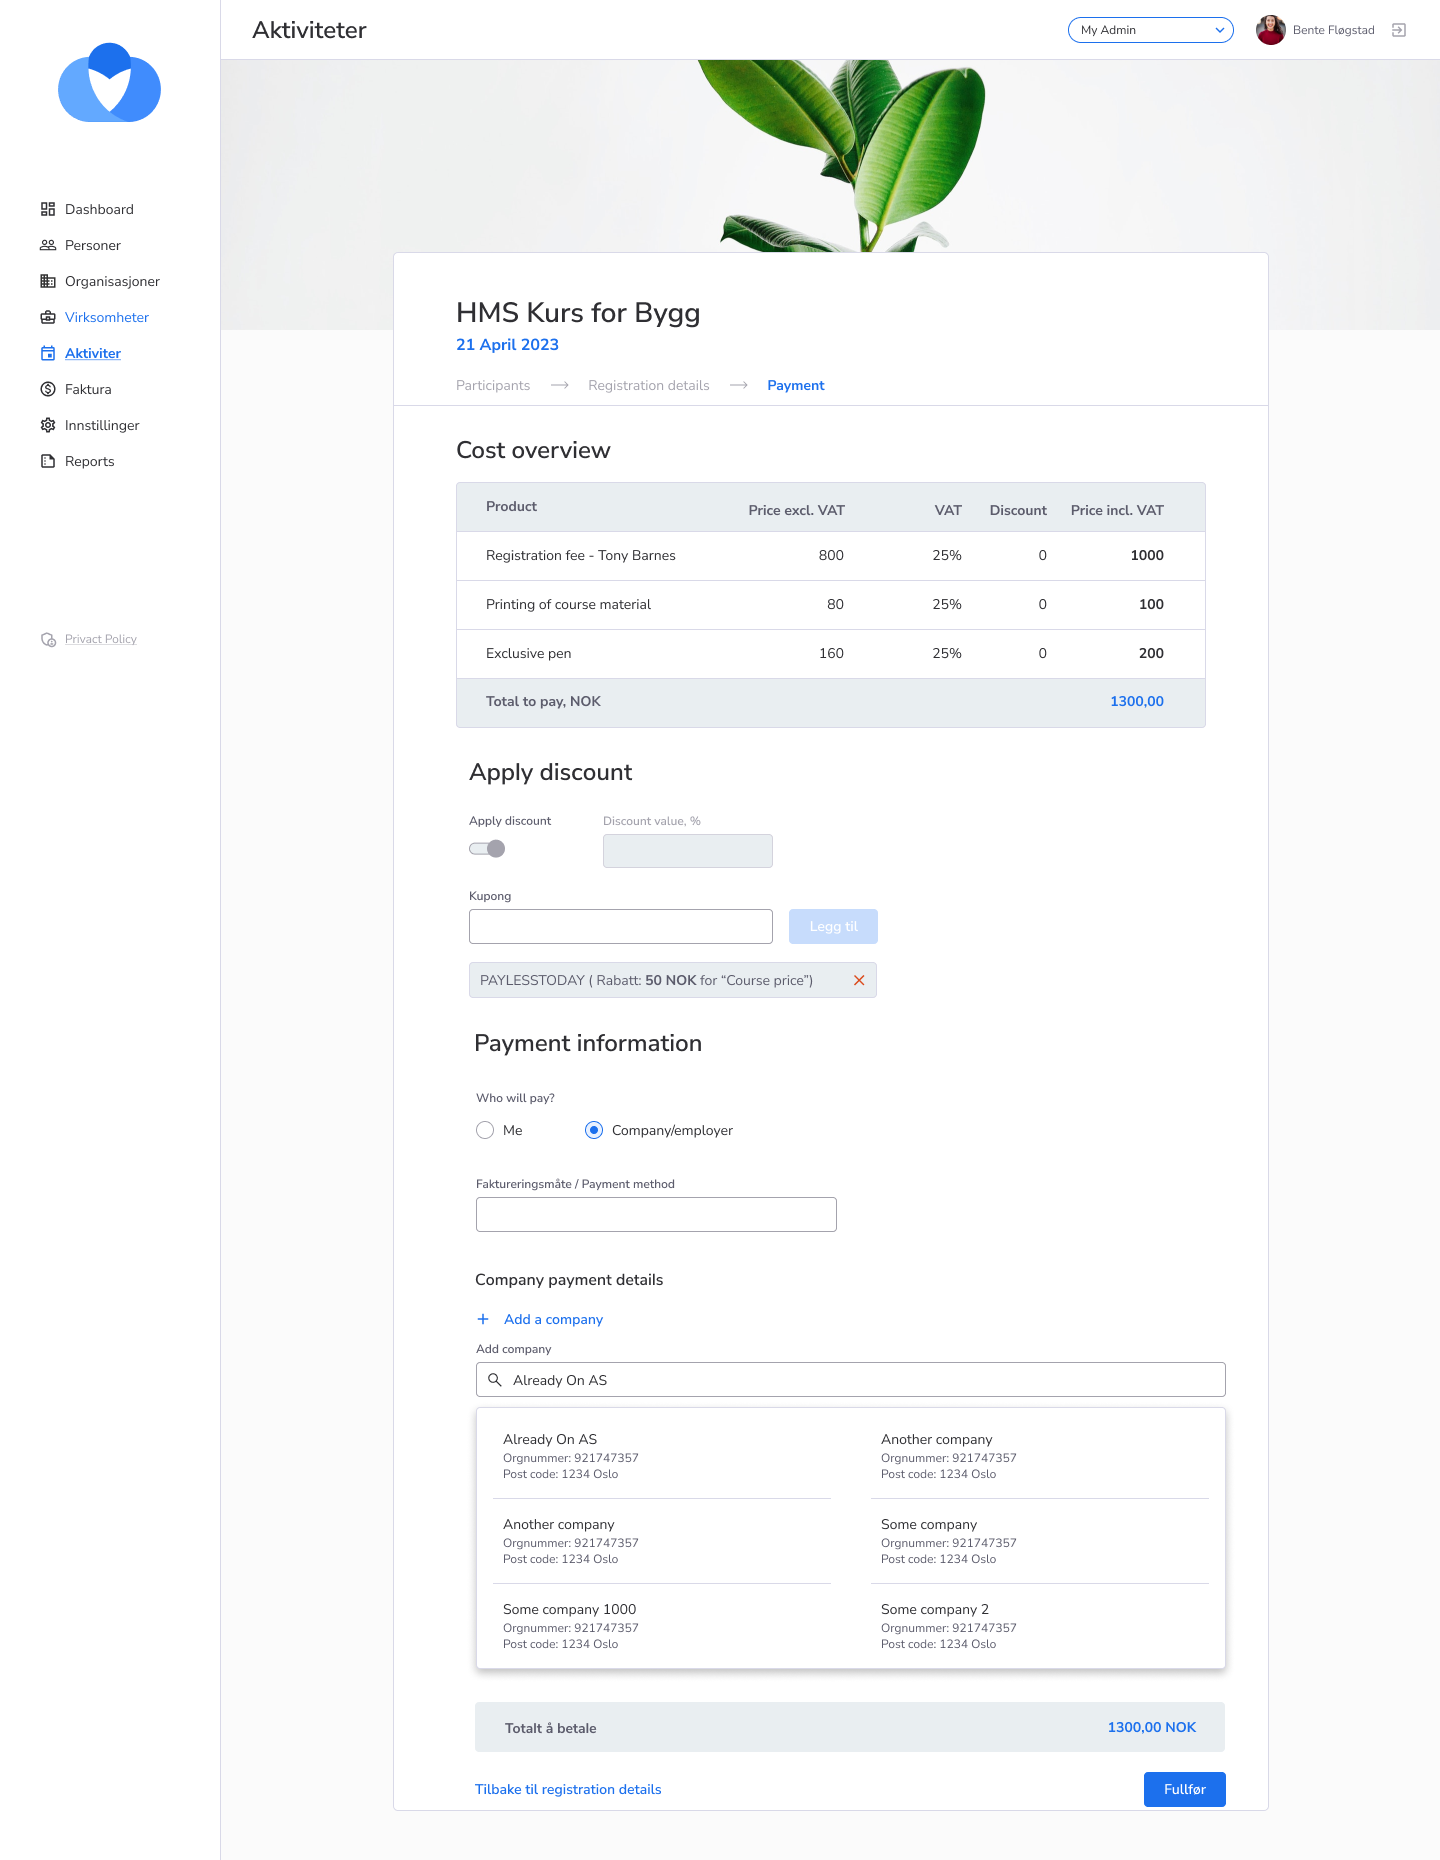Select Already On AS from company results
This screenshot has height=1860, width=1440.
pos(662,1455)
